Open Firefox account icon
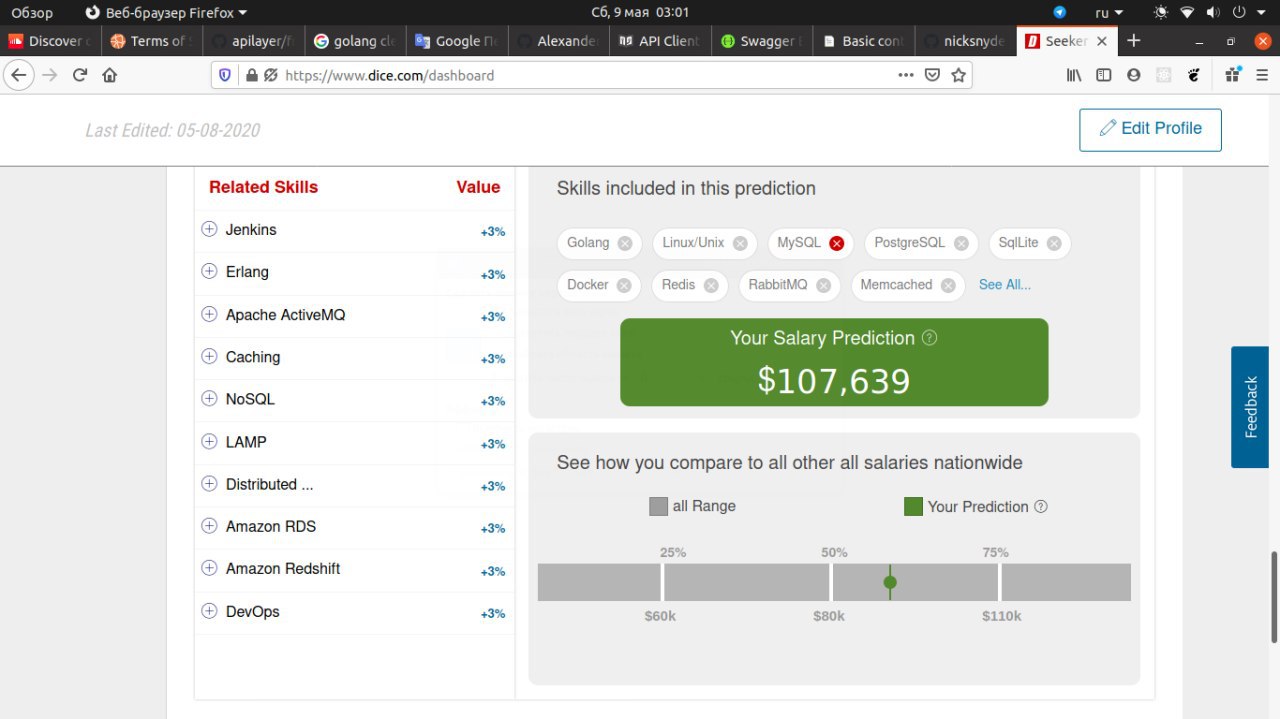This screenshot has width=1280, height=719. (1133, 75)
